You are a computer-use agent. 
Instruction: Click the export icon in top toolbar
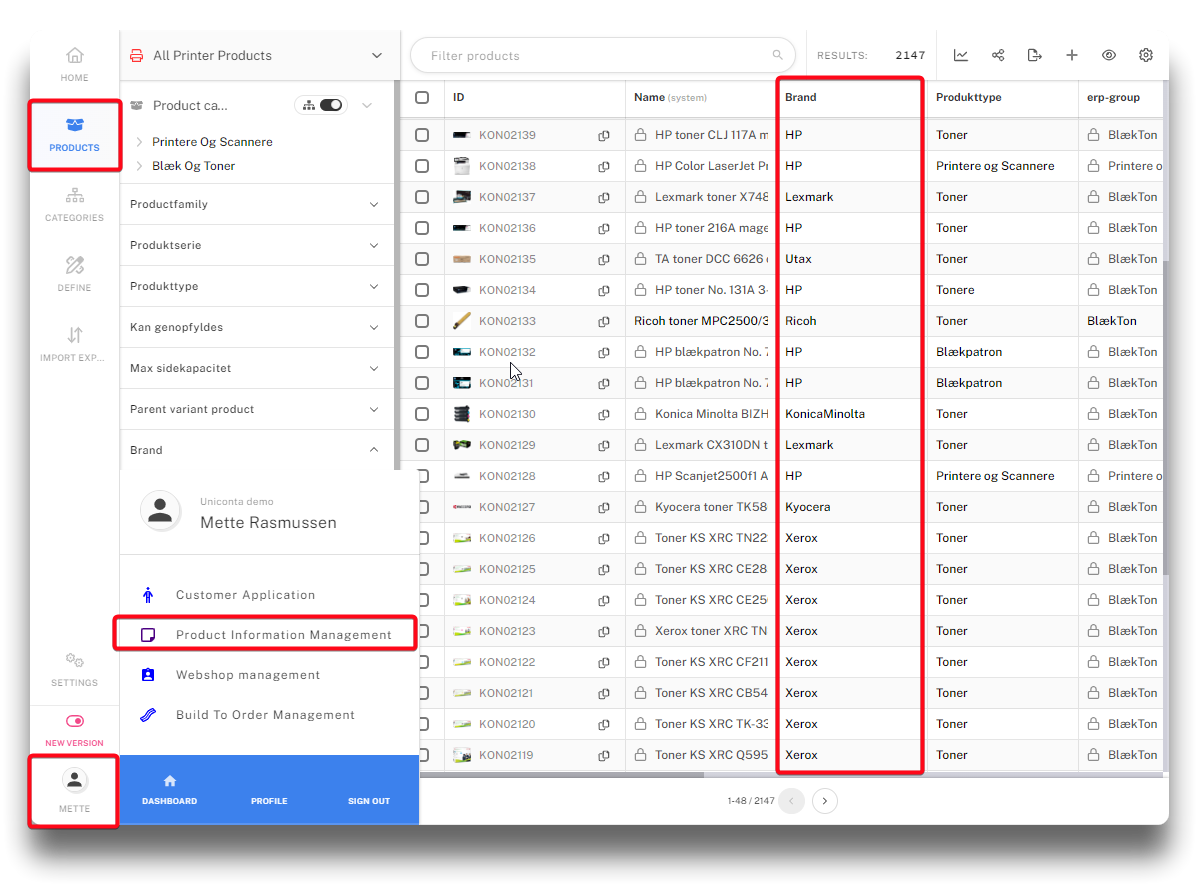(1034, 56)
